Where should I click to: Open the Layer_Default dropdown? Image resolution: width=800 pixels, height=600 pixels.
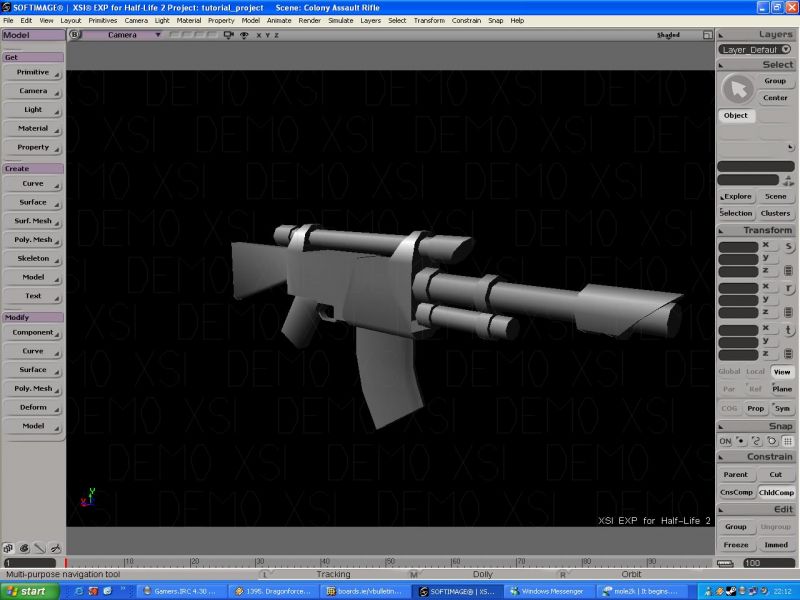coord(756,49)
